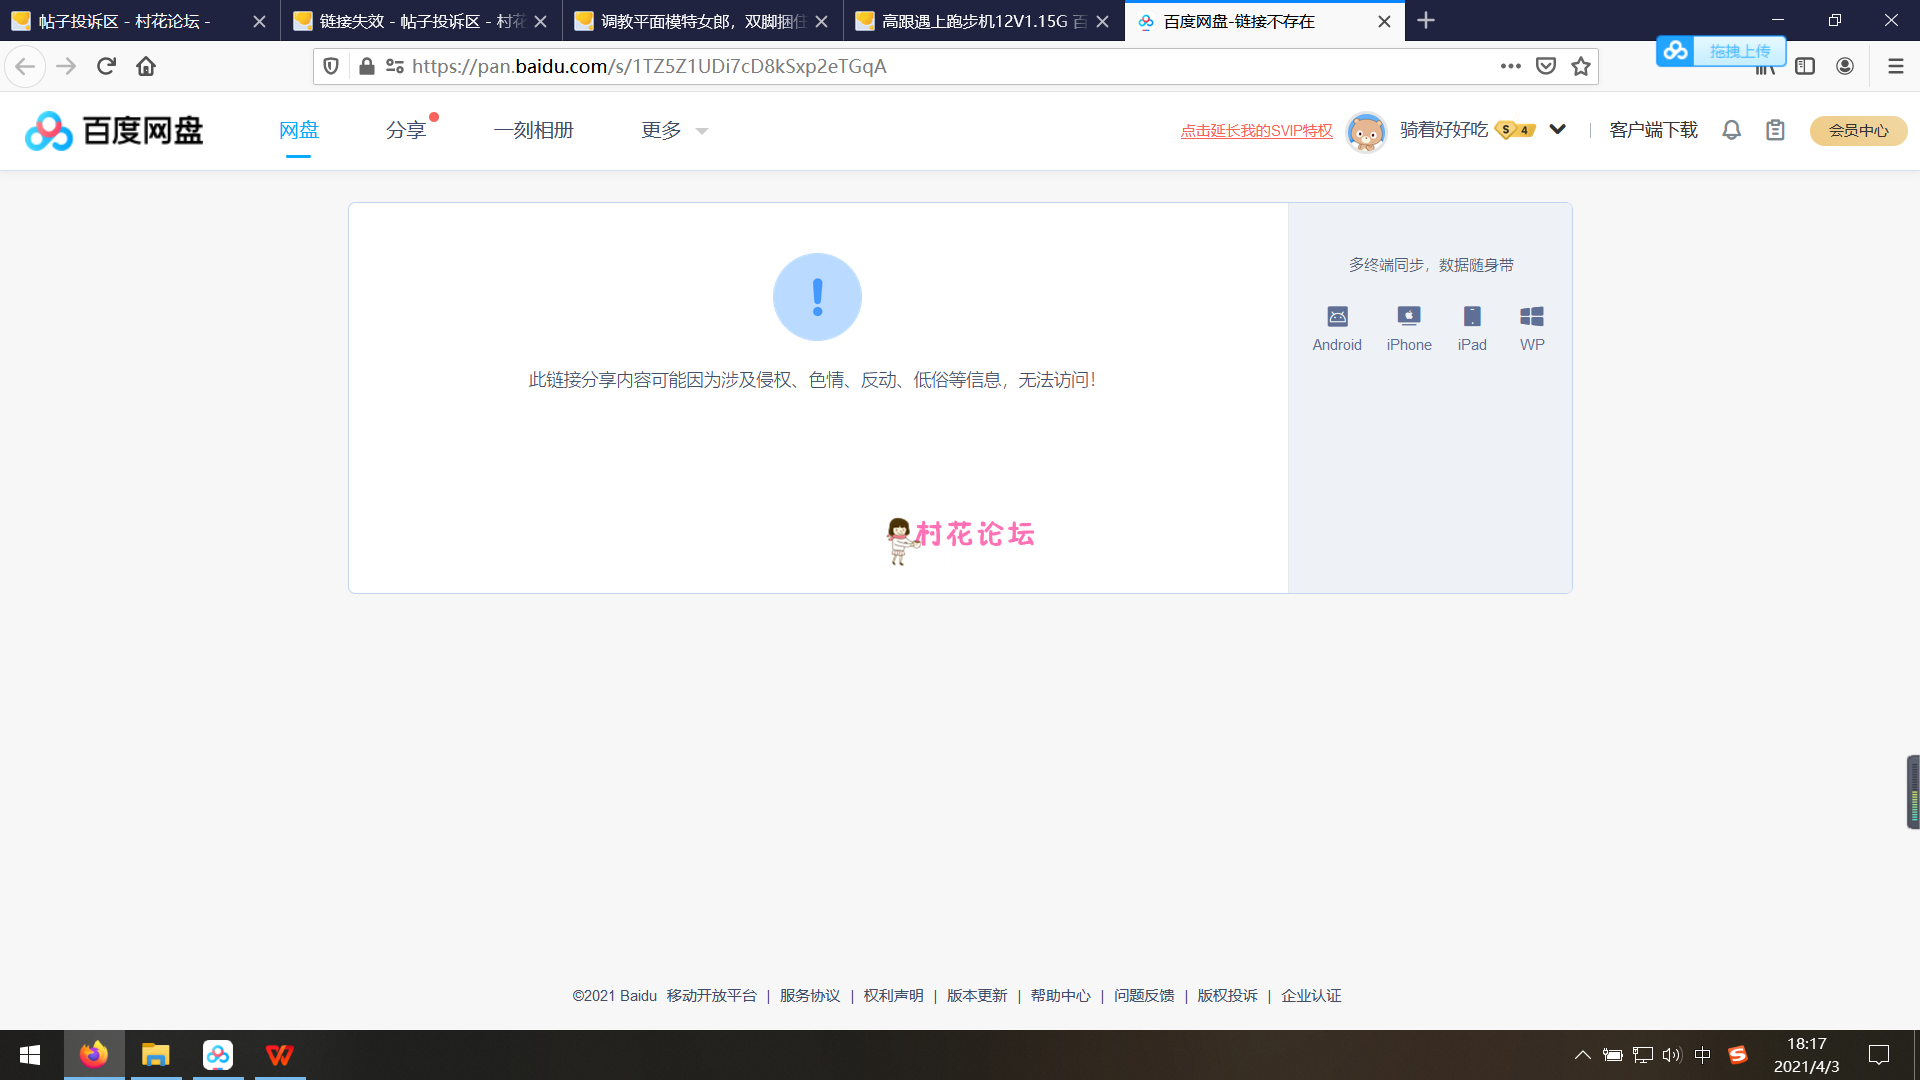
Task: Toggle the browser sidebar
Action: point(1805,66)
